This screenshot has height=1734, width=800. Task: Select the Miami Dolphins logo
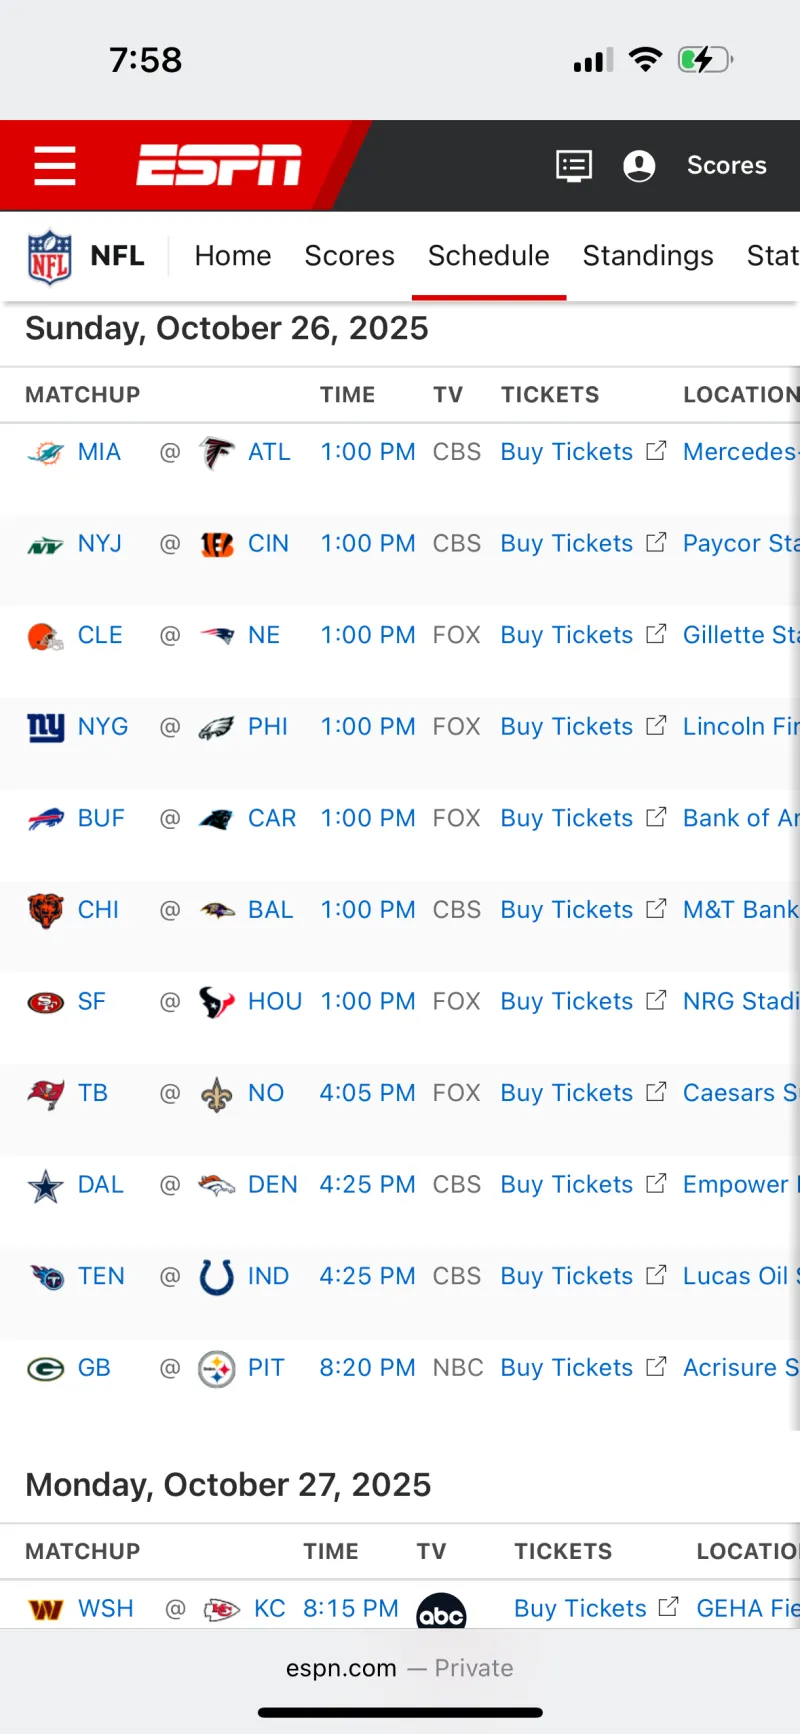point(44,451)
